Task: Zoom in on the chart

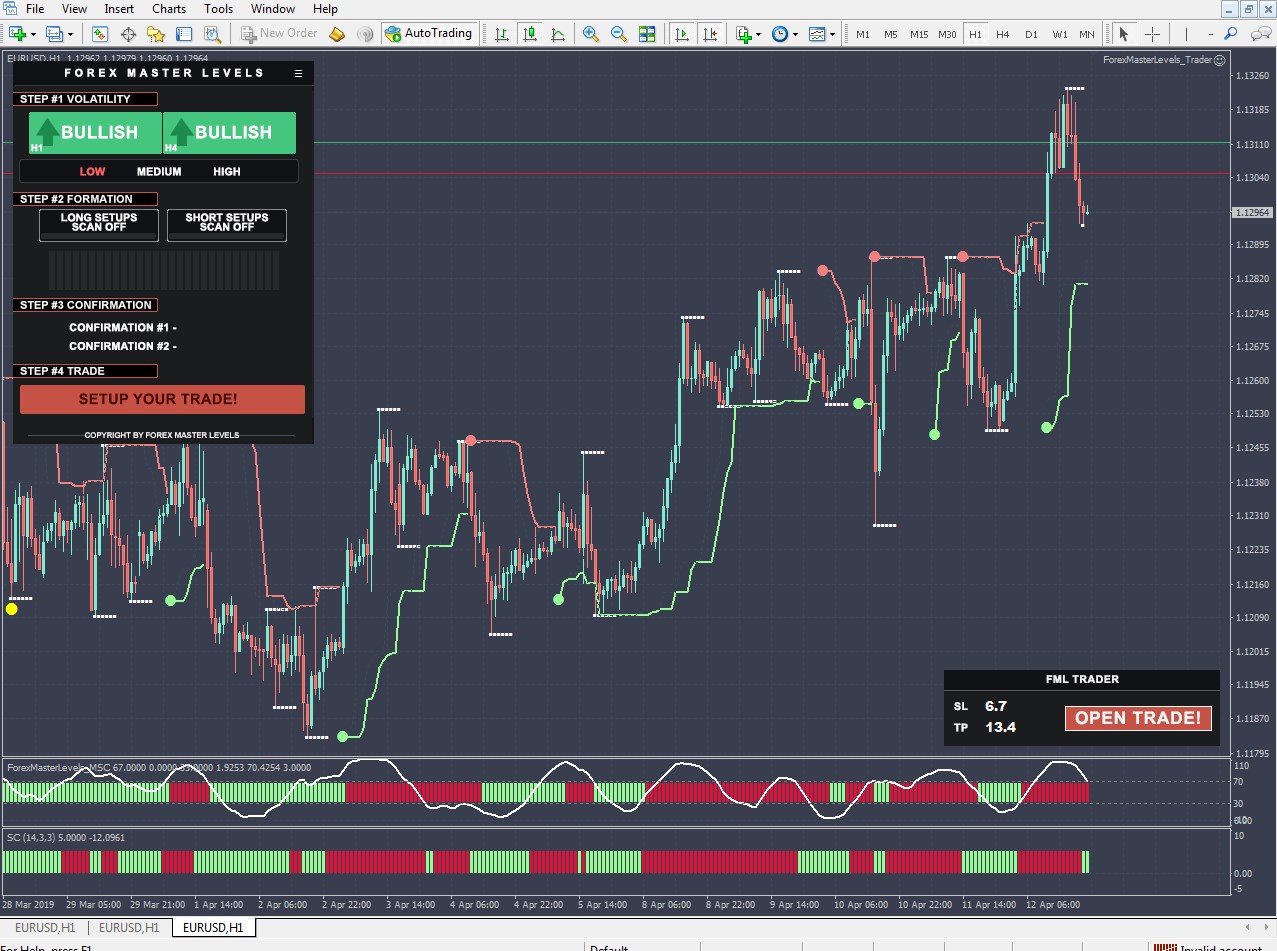Action: (591, 33)
